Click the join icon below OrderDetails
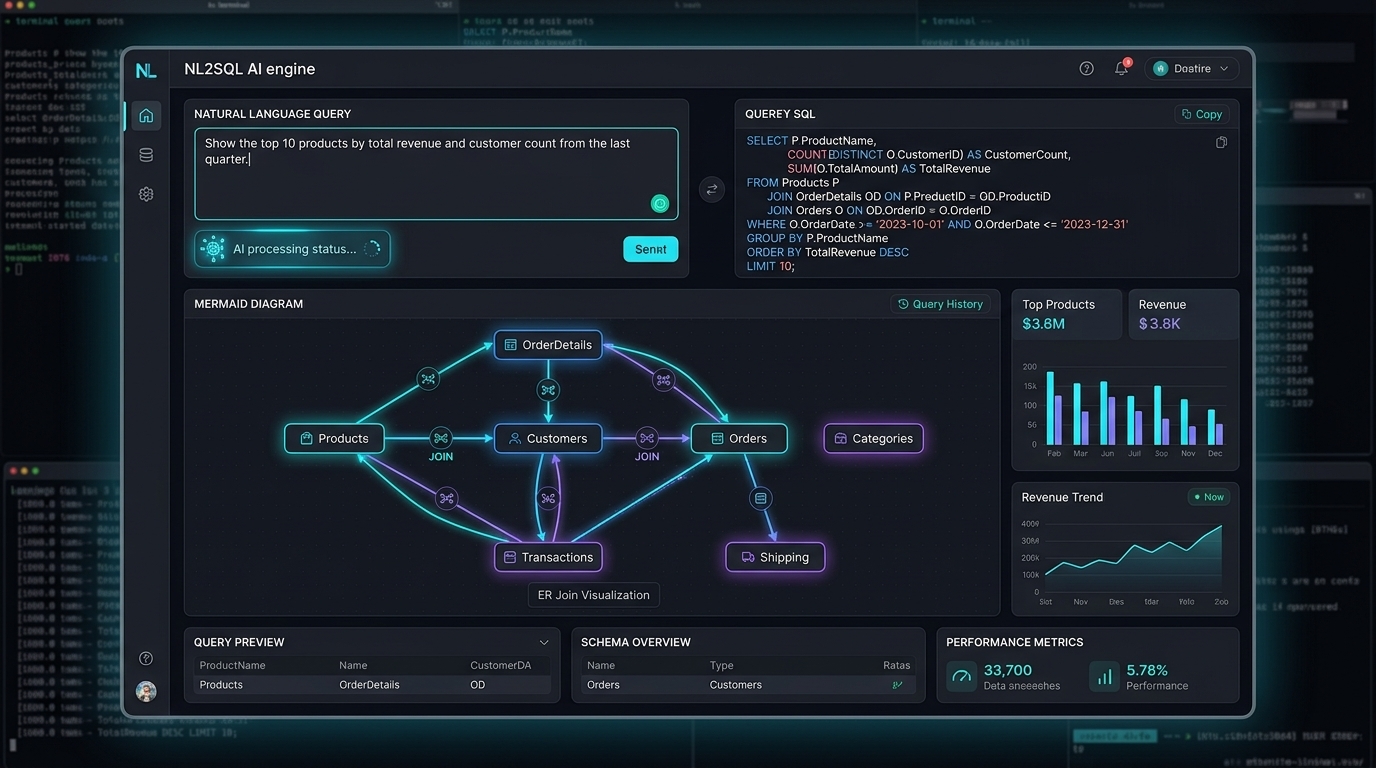Image resolution: width=1376 pixels, height=768 pixels. [x=547, y=390]
